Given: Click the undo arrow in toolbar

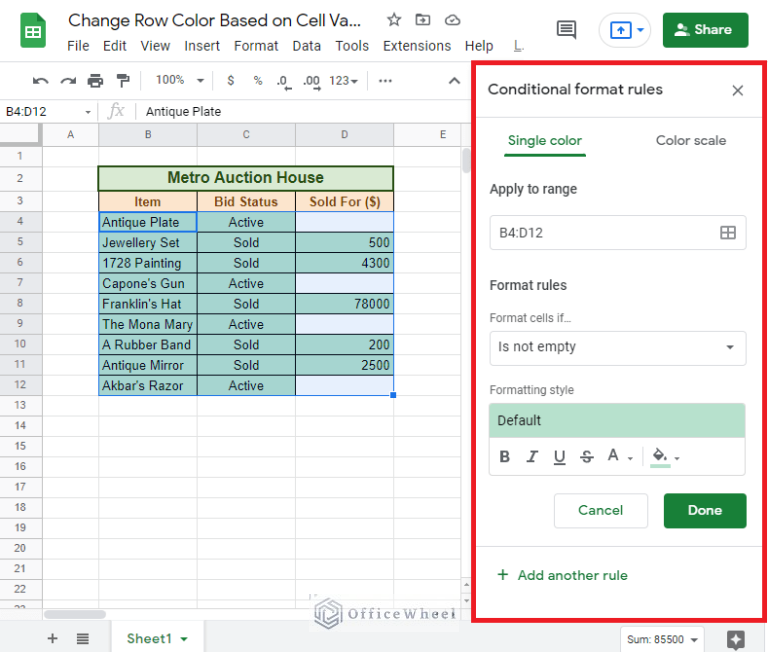Looking at the screenshot, I should click(41, 81).
